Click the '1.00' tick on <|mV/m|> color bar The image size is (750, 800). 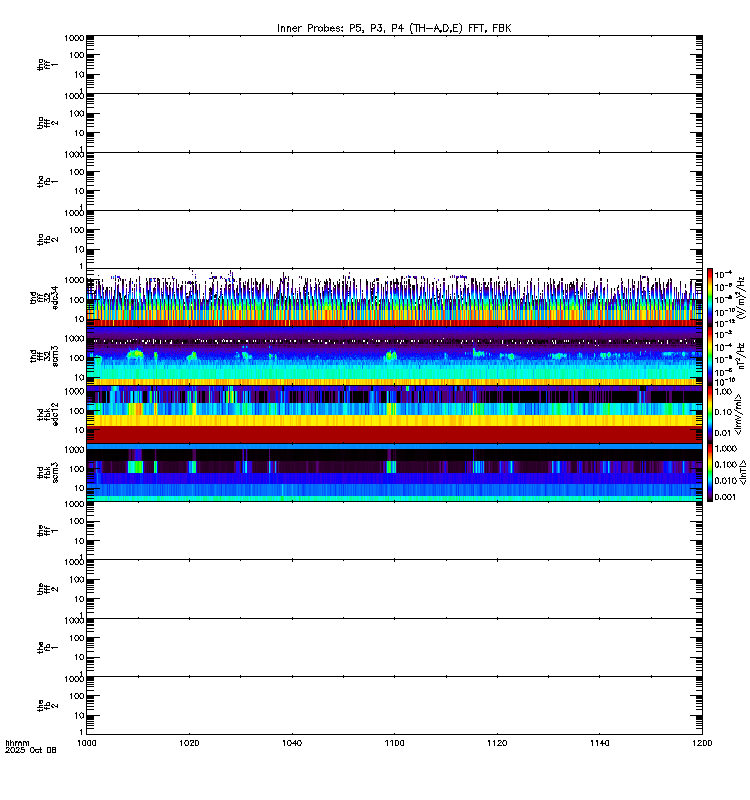click(x=723, y=391)
